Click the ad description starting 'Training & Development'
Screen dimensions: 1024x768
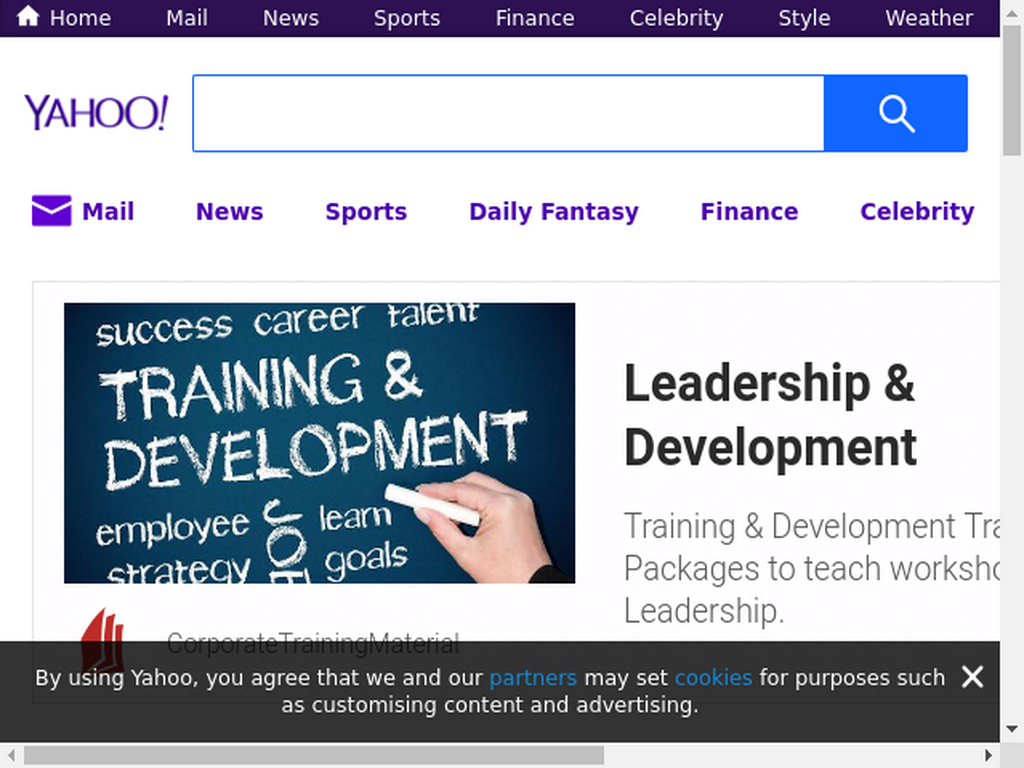[811, 568]
